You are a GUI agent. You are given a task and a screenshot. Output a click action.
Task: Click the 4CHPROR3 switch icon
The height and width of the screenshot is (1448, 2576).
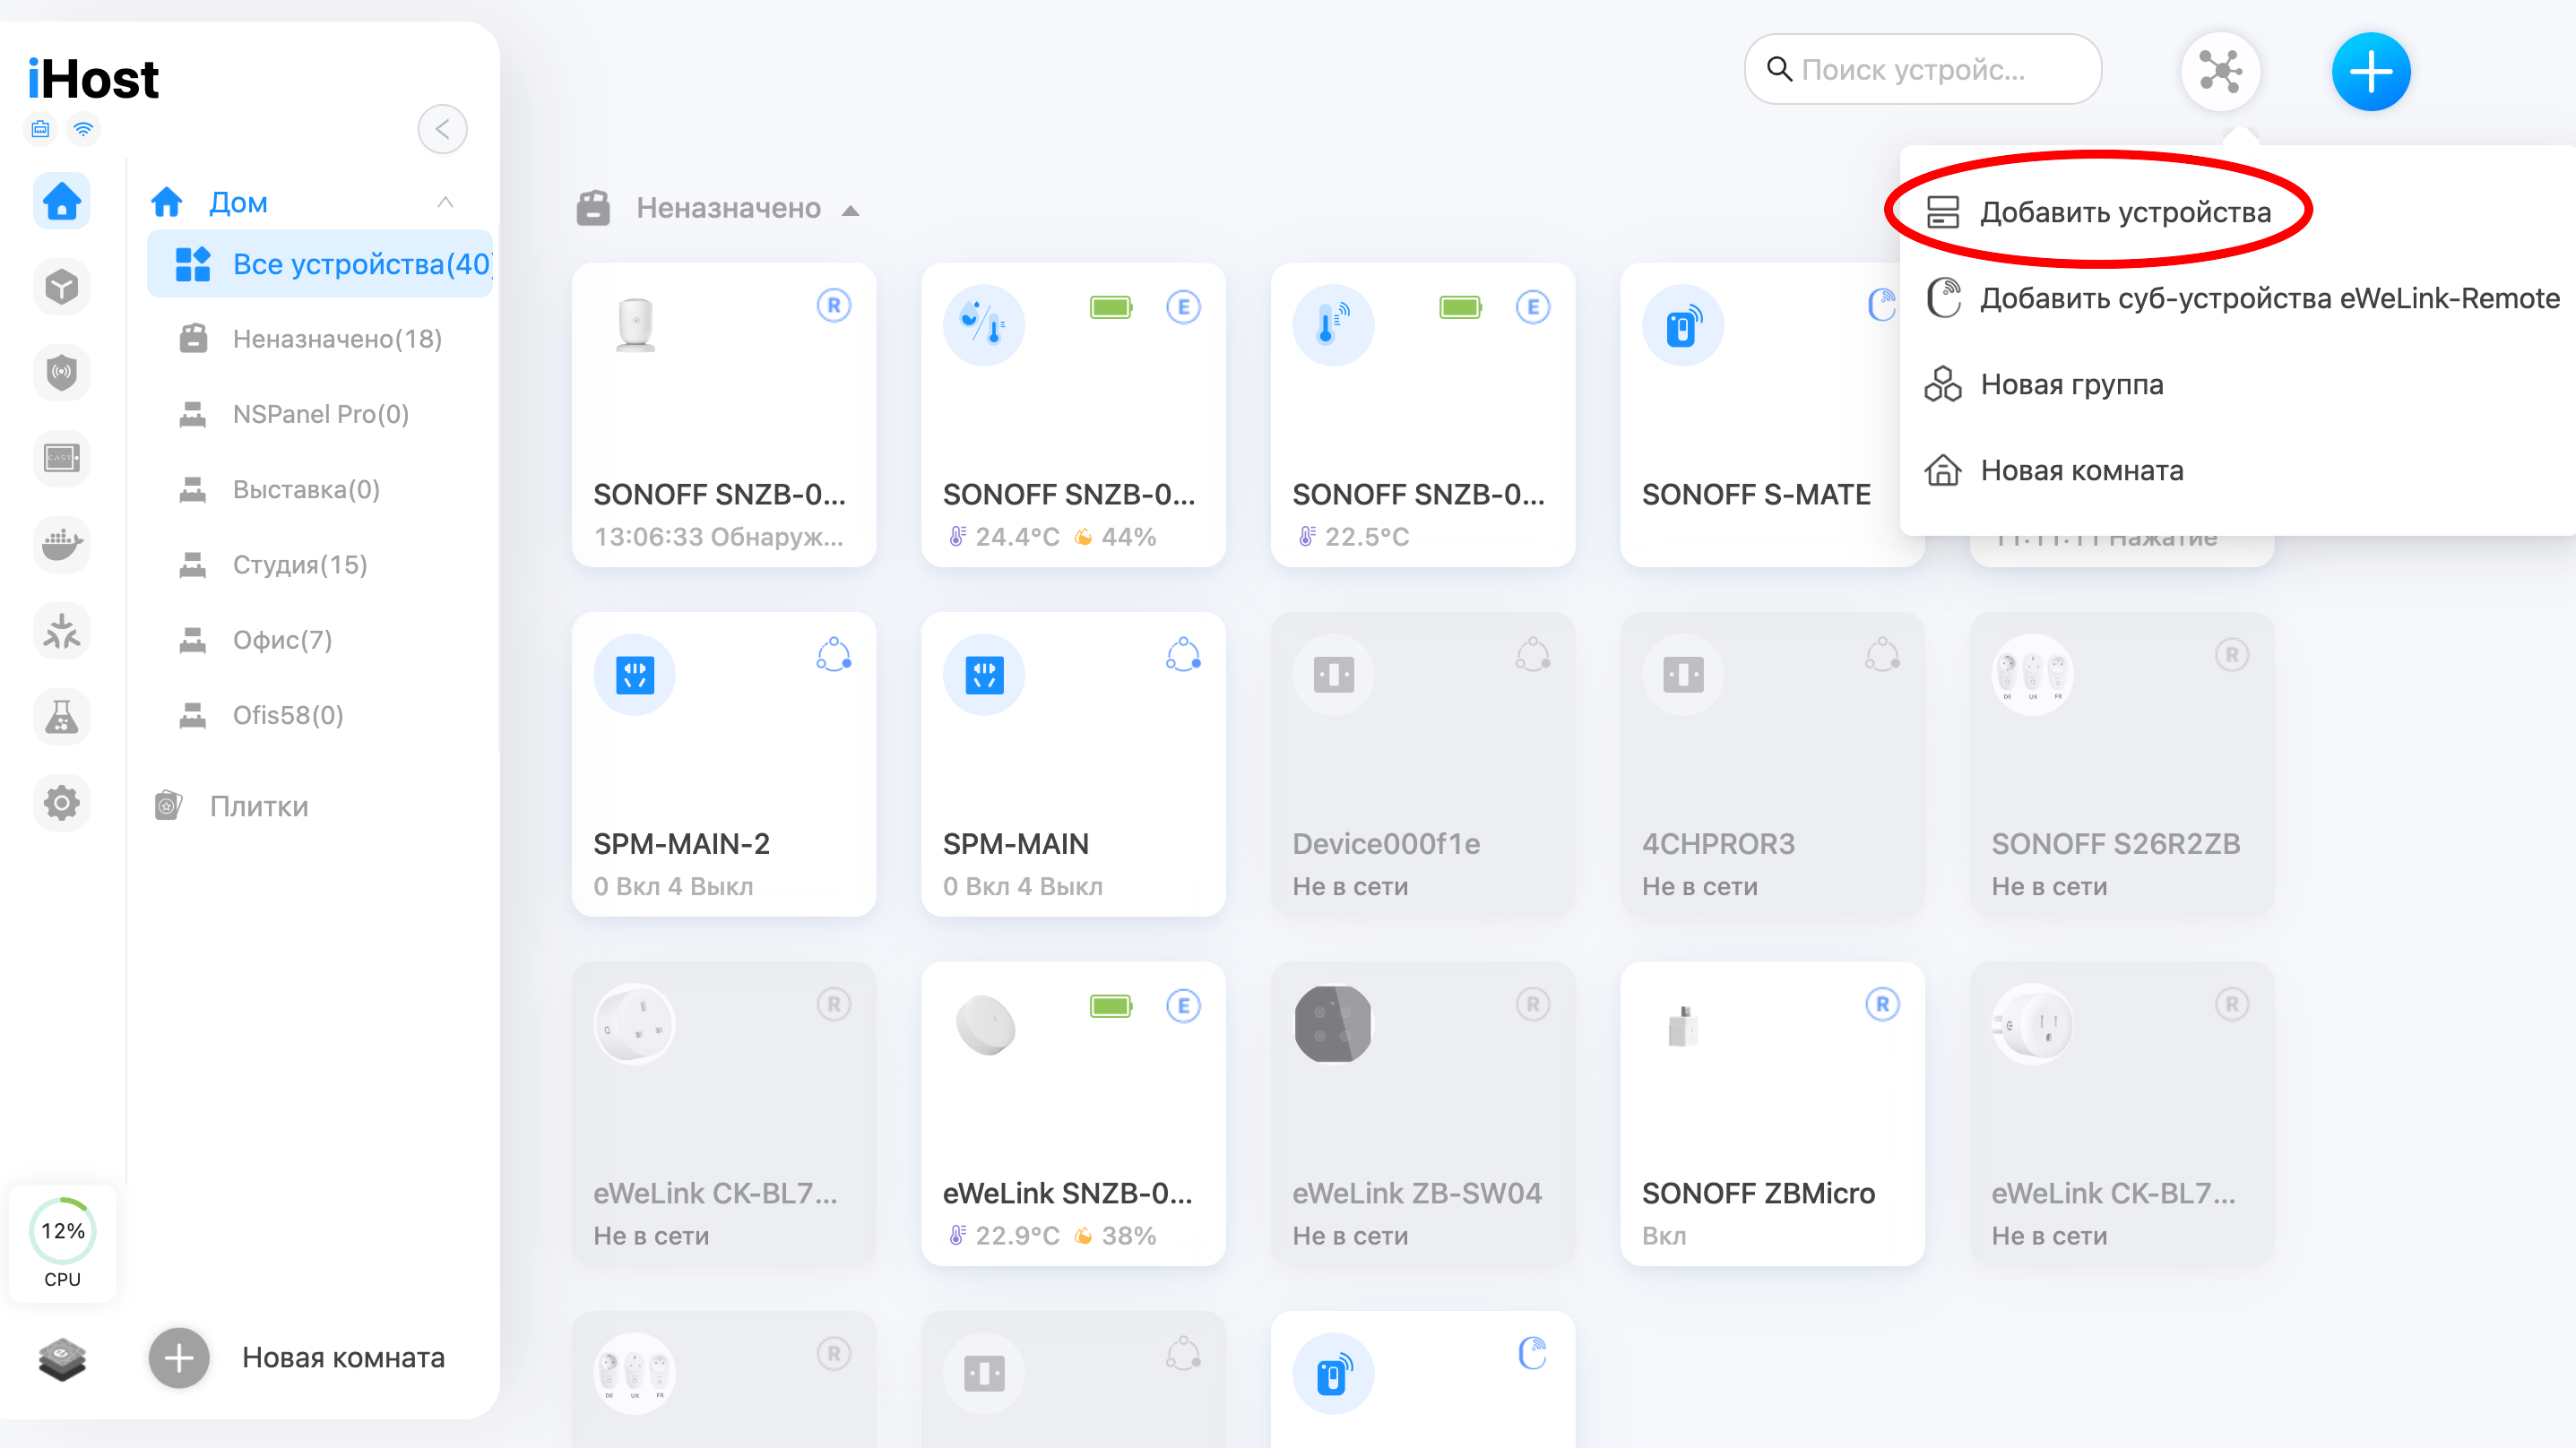(x=1683, y=675)
